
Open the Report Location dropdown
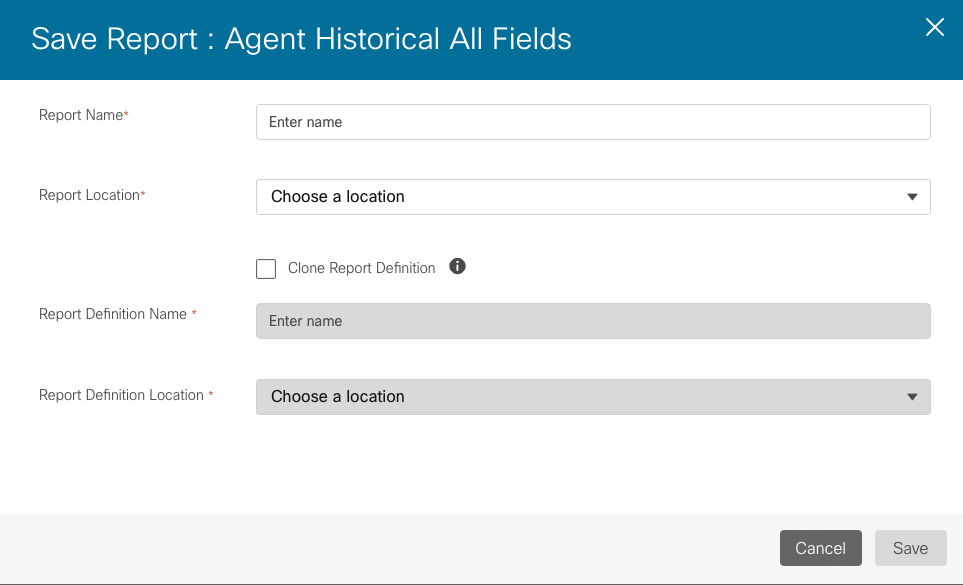click(593, 197)
